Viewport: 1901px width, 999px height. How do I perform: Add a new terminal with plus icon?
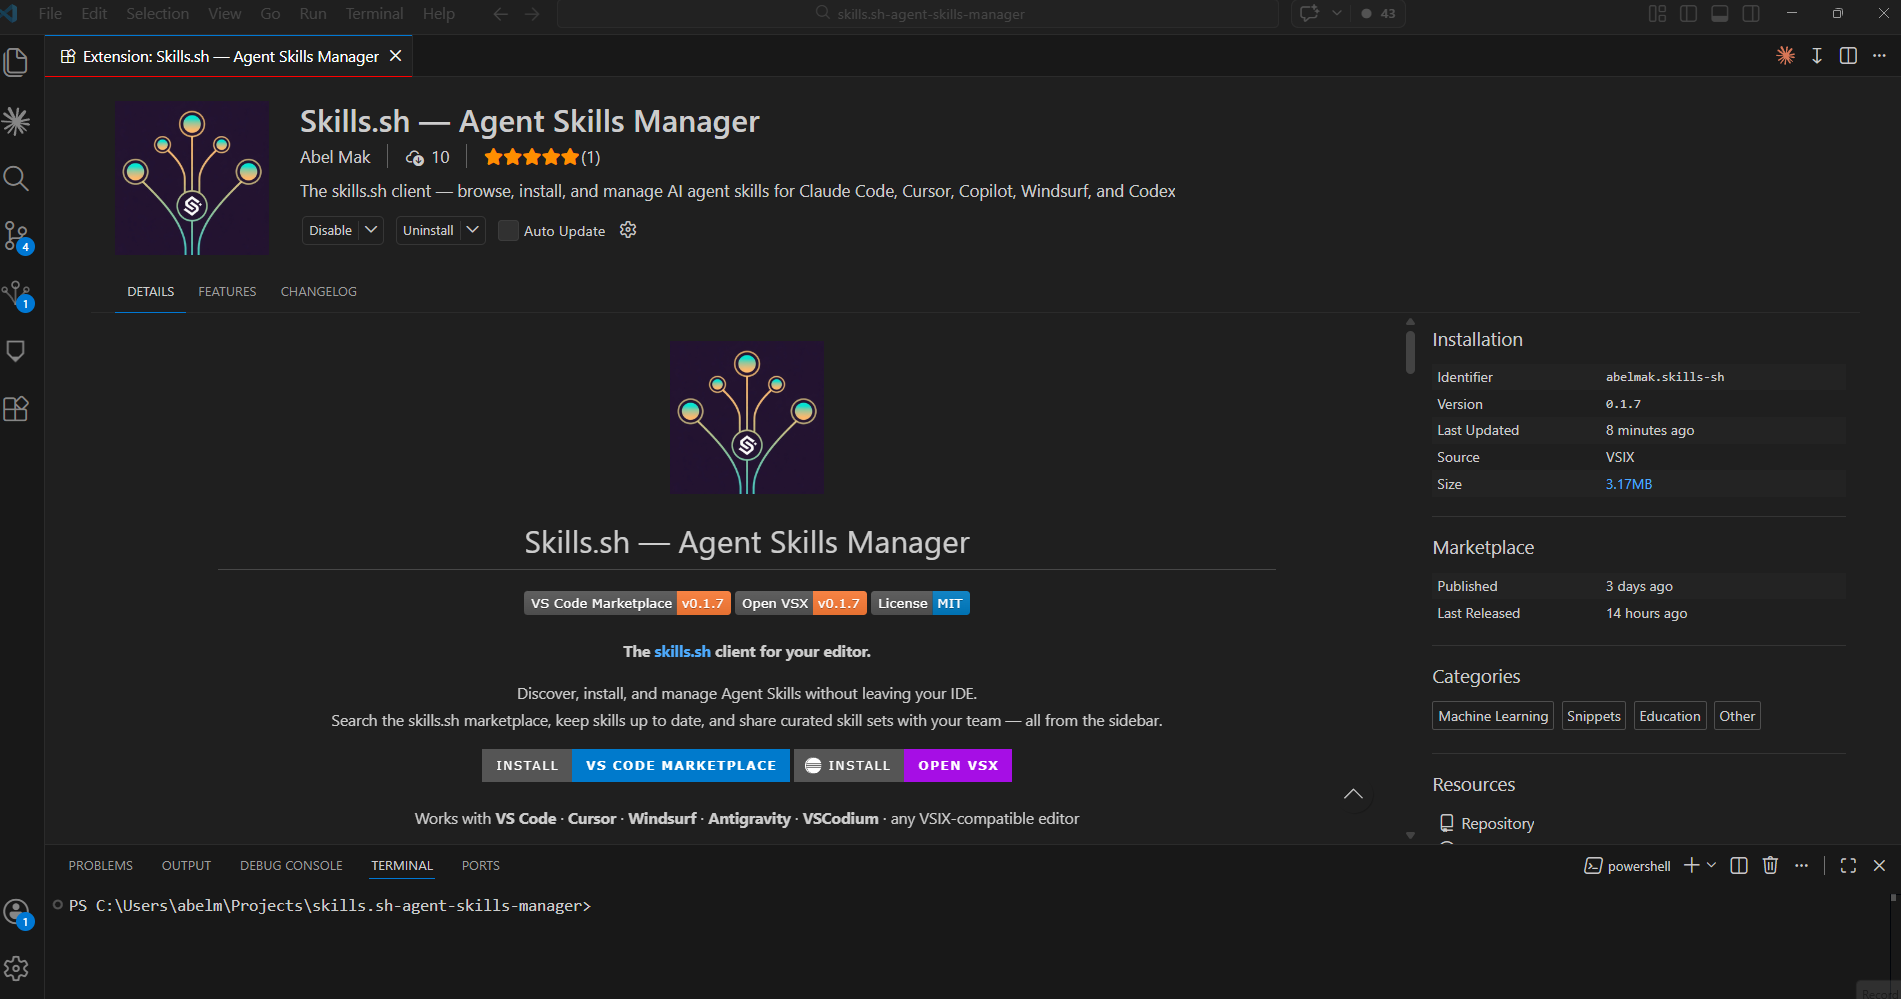[x=1691, y=866]
